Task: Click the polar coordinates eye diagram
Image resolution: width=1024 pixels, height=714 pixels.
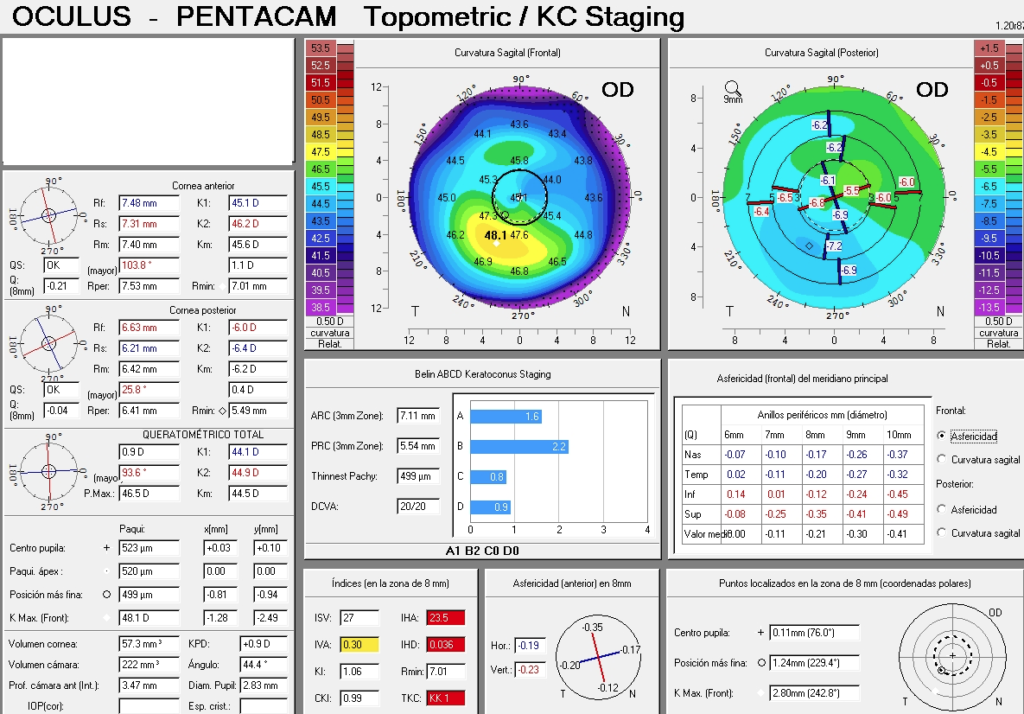Action: point(951,656)
